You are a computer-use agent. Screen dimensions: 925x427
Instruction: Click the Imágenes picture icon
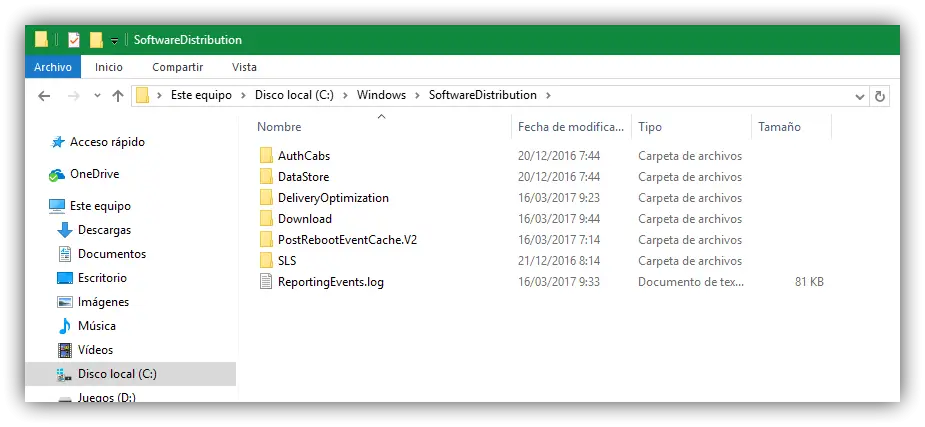[x=64, y=302]
